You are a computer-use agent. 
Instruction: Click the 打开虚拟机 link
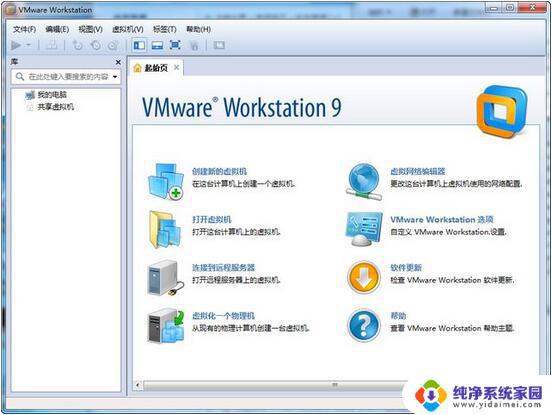point(212,220)
